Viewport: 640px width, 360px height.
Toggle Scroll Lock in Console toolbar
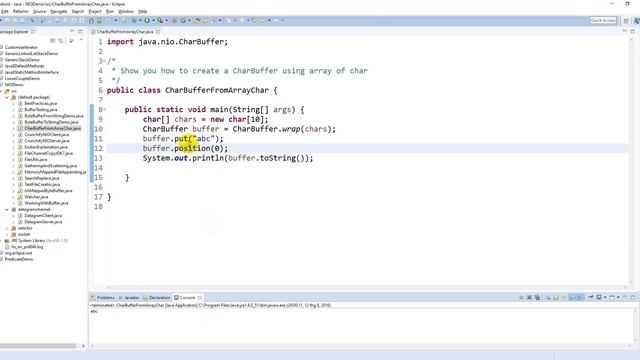click(556, 298)
